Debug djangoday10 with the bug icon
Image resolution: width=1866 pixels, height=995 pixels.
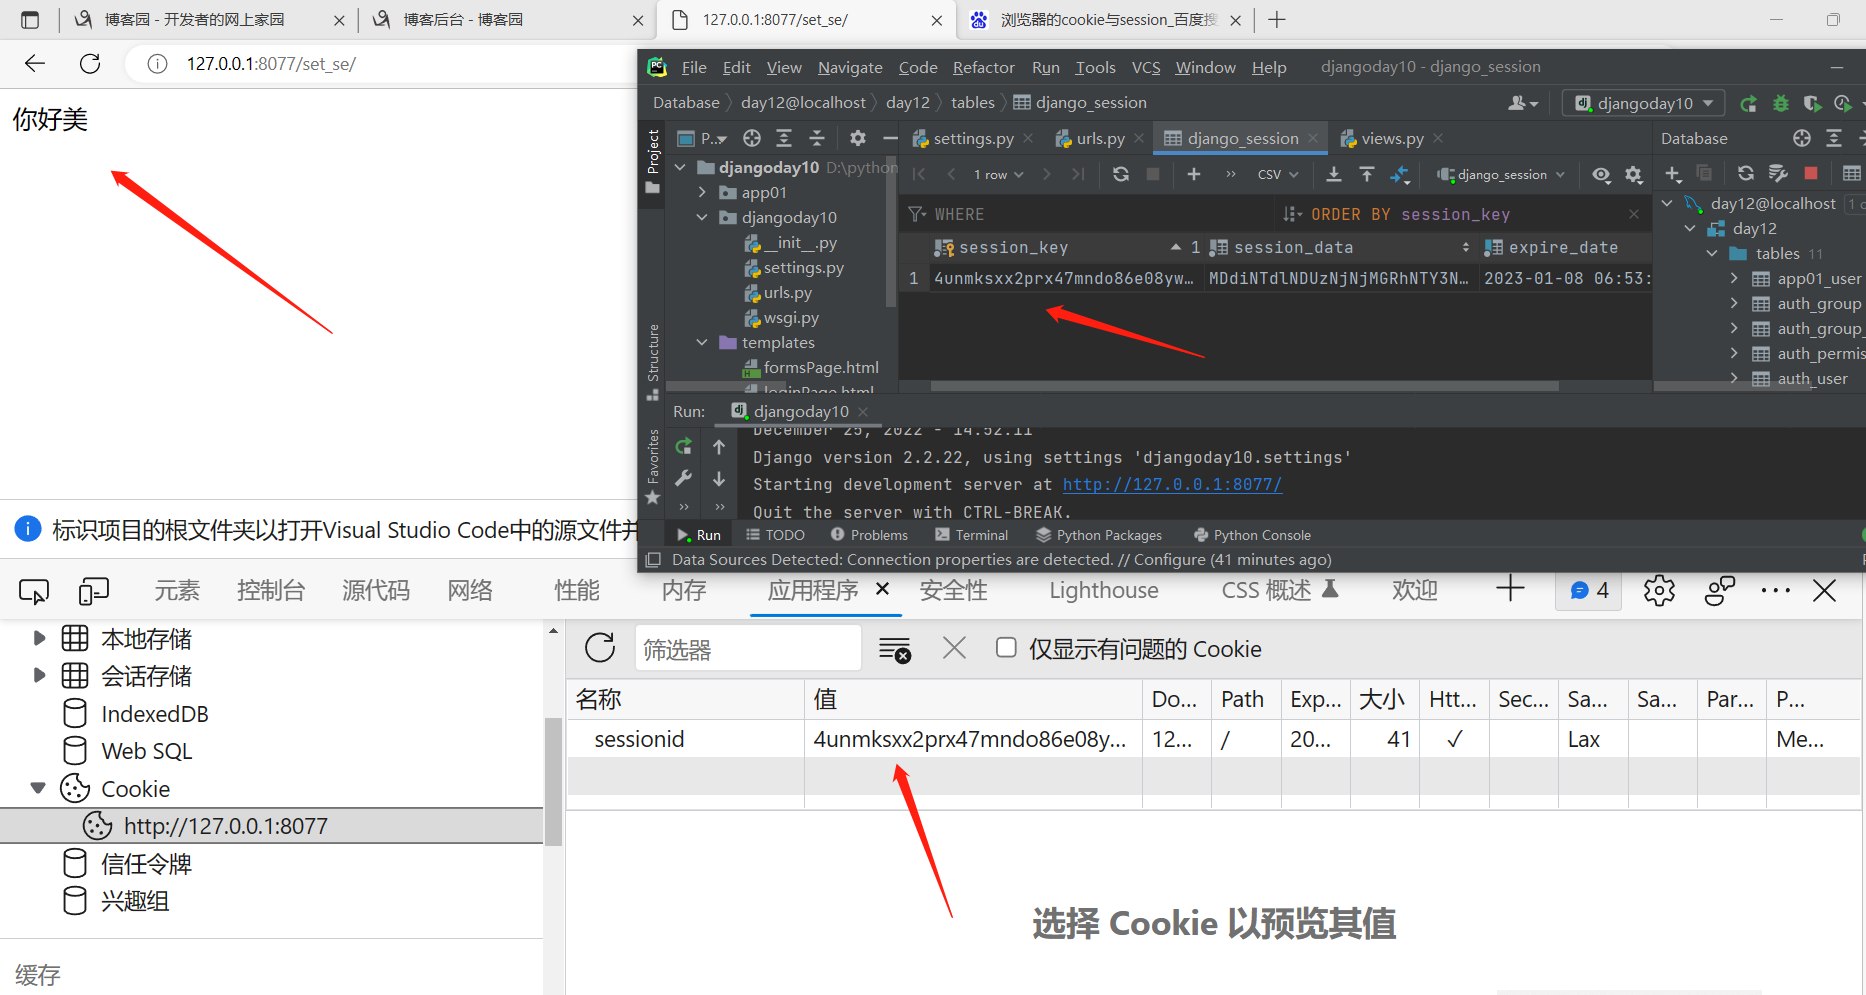[x=1781, y=103]
